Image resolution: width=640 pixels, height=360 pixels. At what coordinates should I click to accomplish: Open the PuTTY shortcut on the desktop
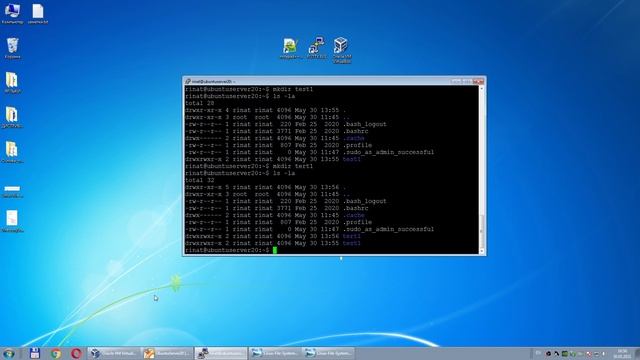[x=316, y=47]
